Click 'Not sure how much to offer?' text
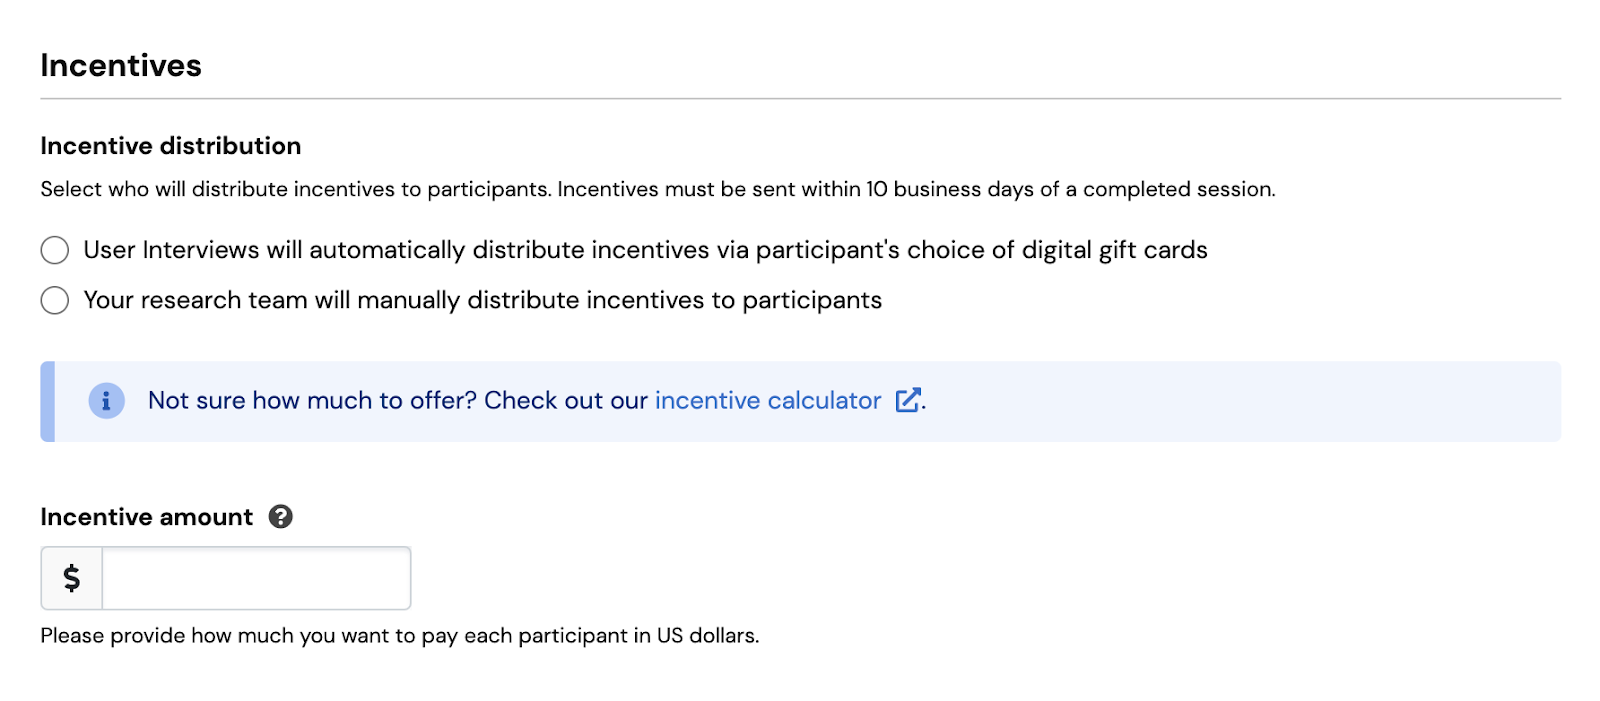The width and height of the screenshot is (1600, 701). point(312,401)
